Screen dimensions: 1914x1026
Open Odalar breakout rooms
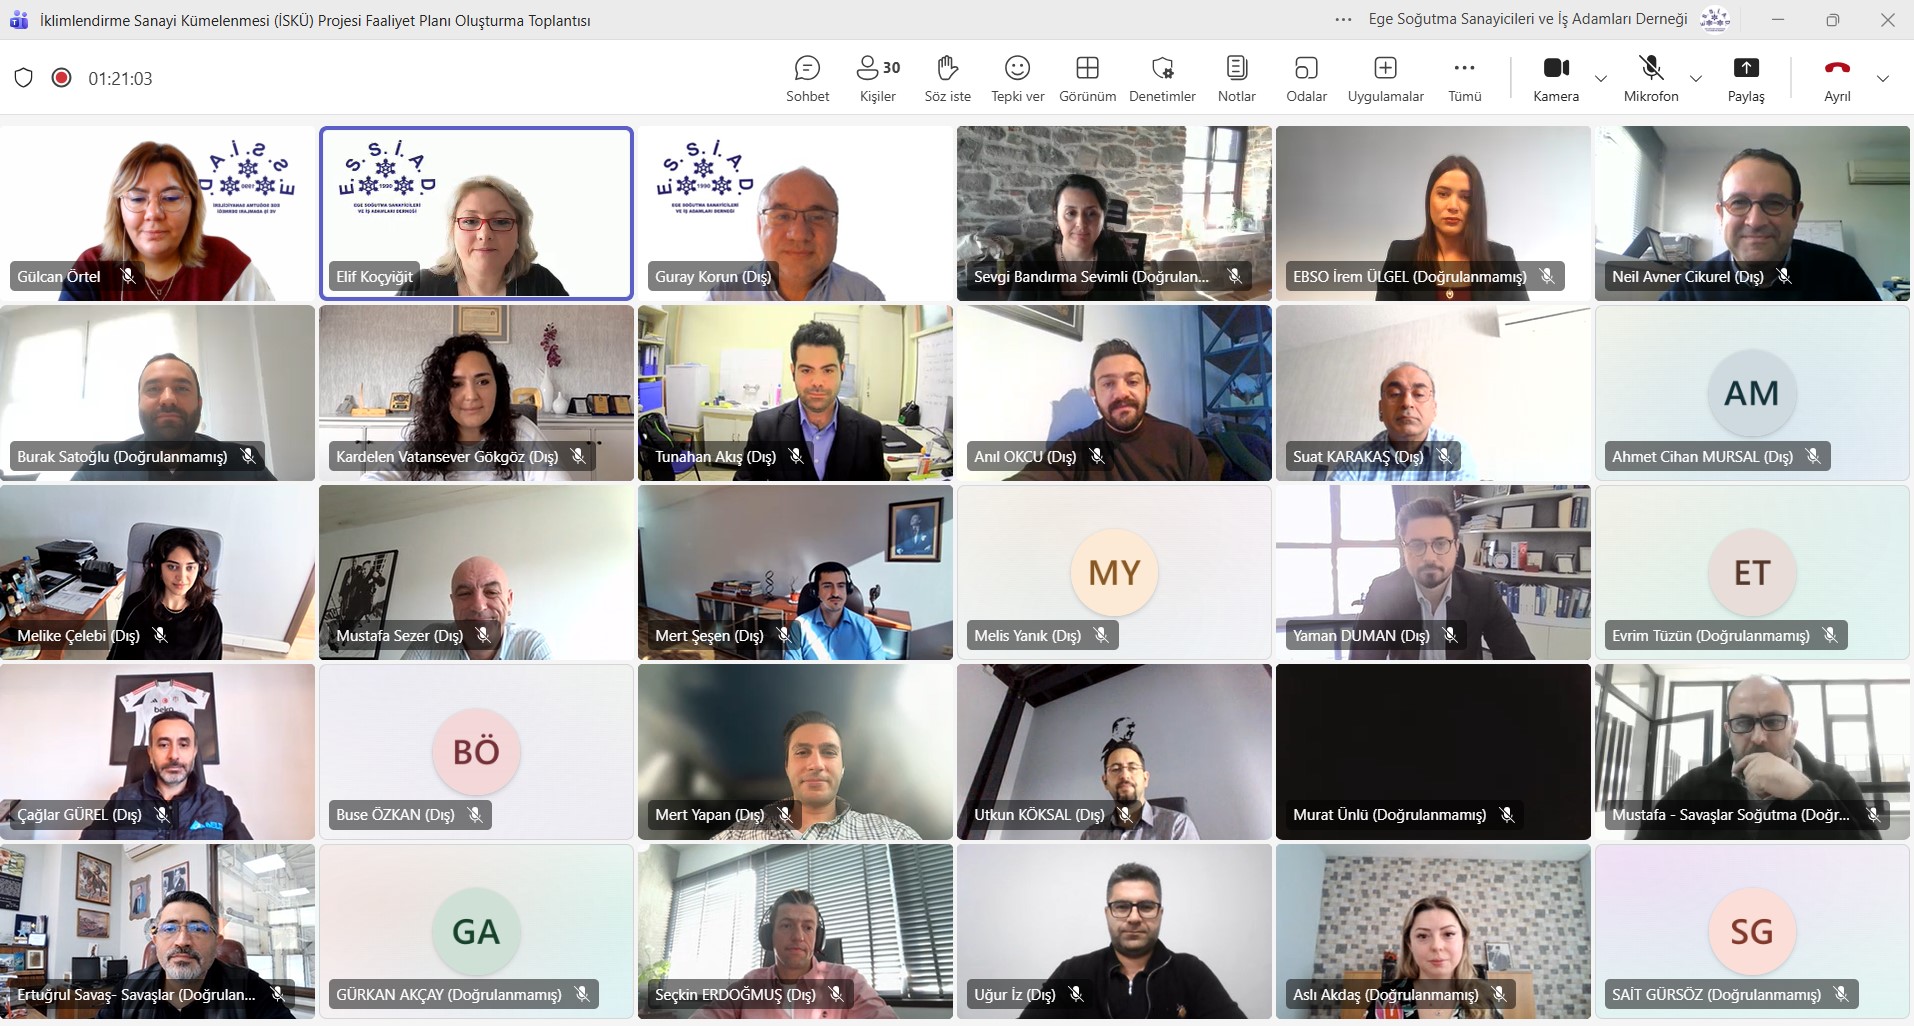click(1306, 78)
